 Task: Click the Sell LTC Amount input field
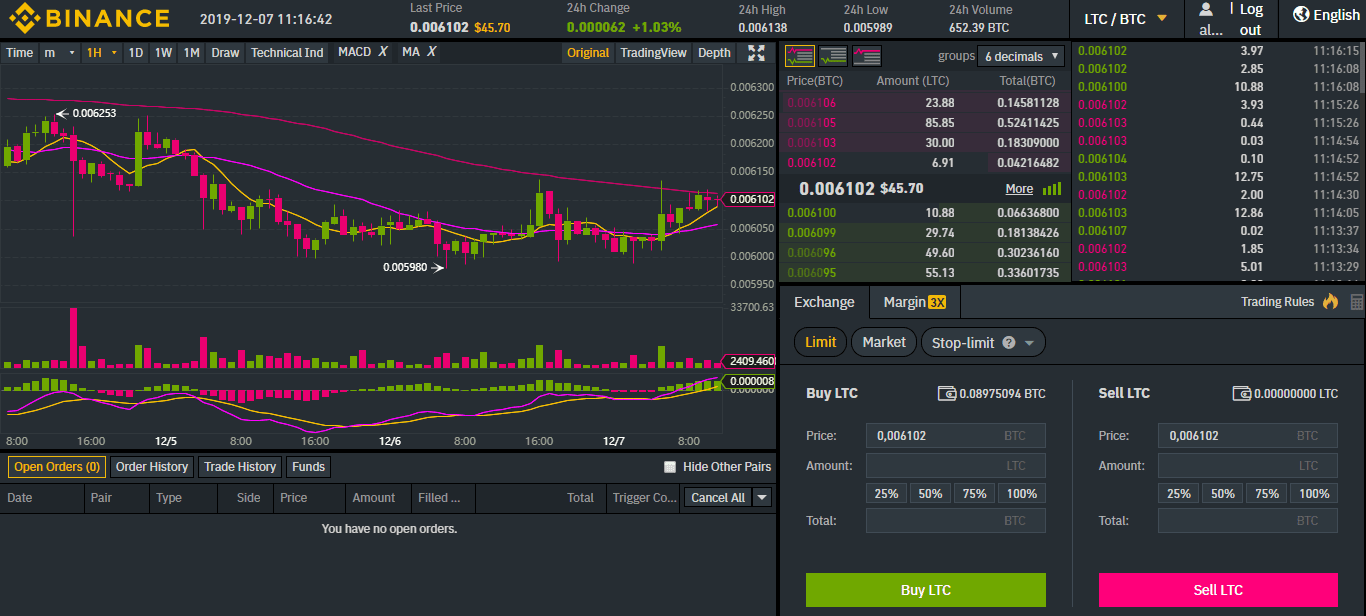pyautogui.click(x=1248, y=465)
